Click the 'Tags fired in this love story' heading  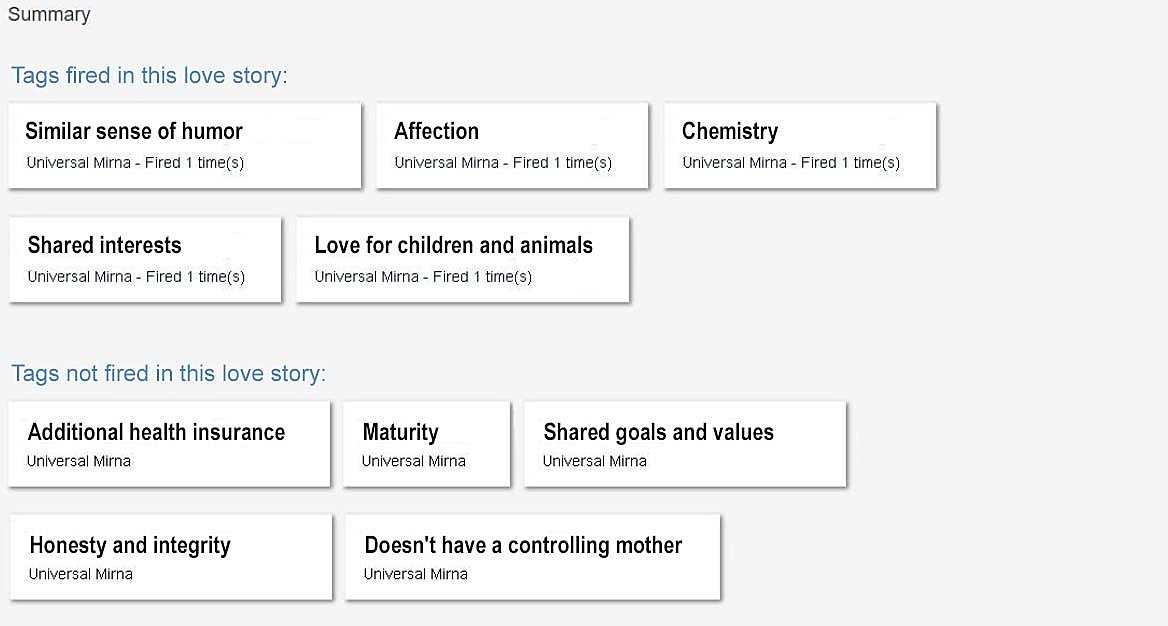(x=149, y=76)
